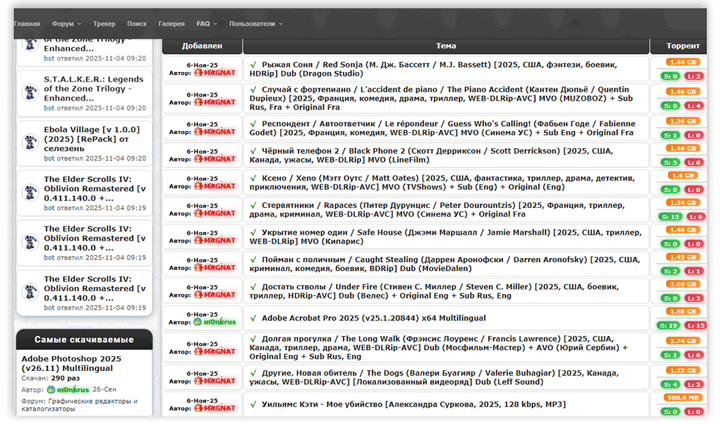Expand the FAQ dropdown menu
Viewport: 720px width, 424px height.
206,24
